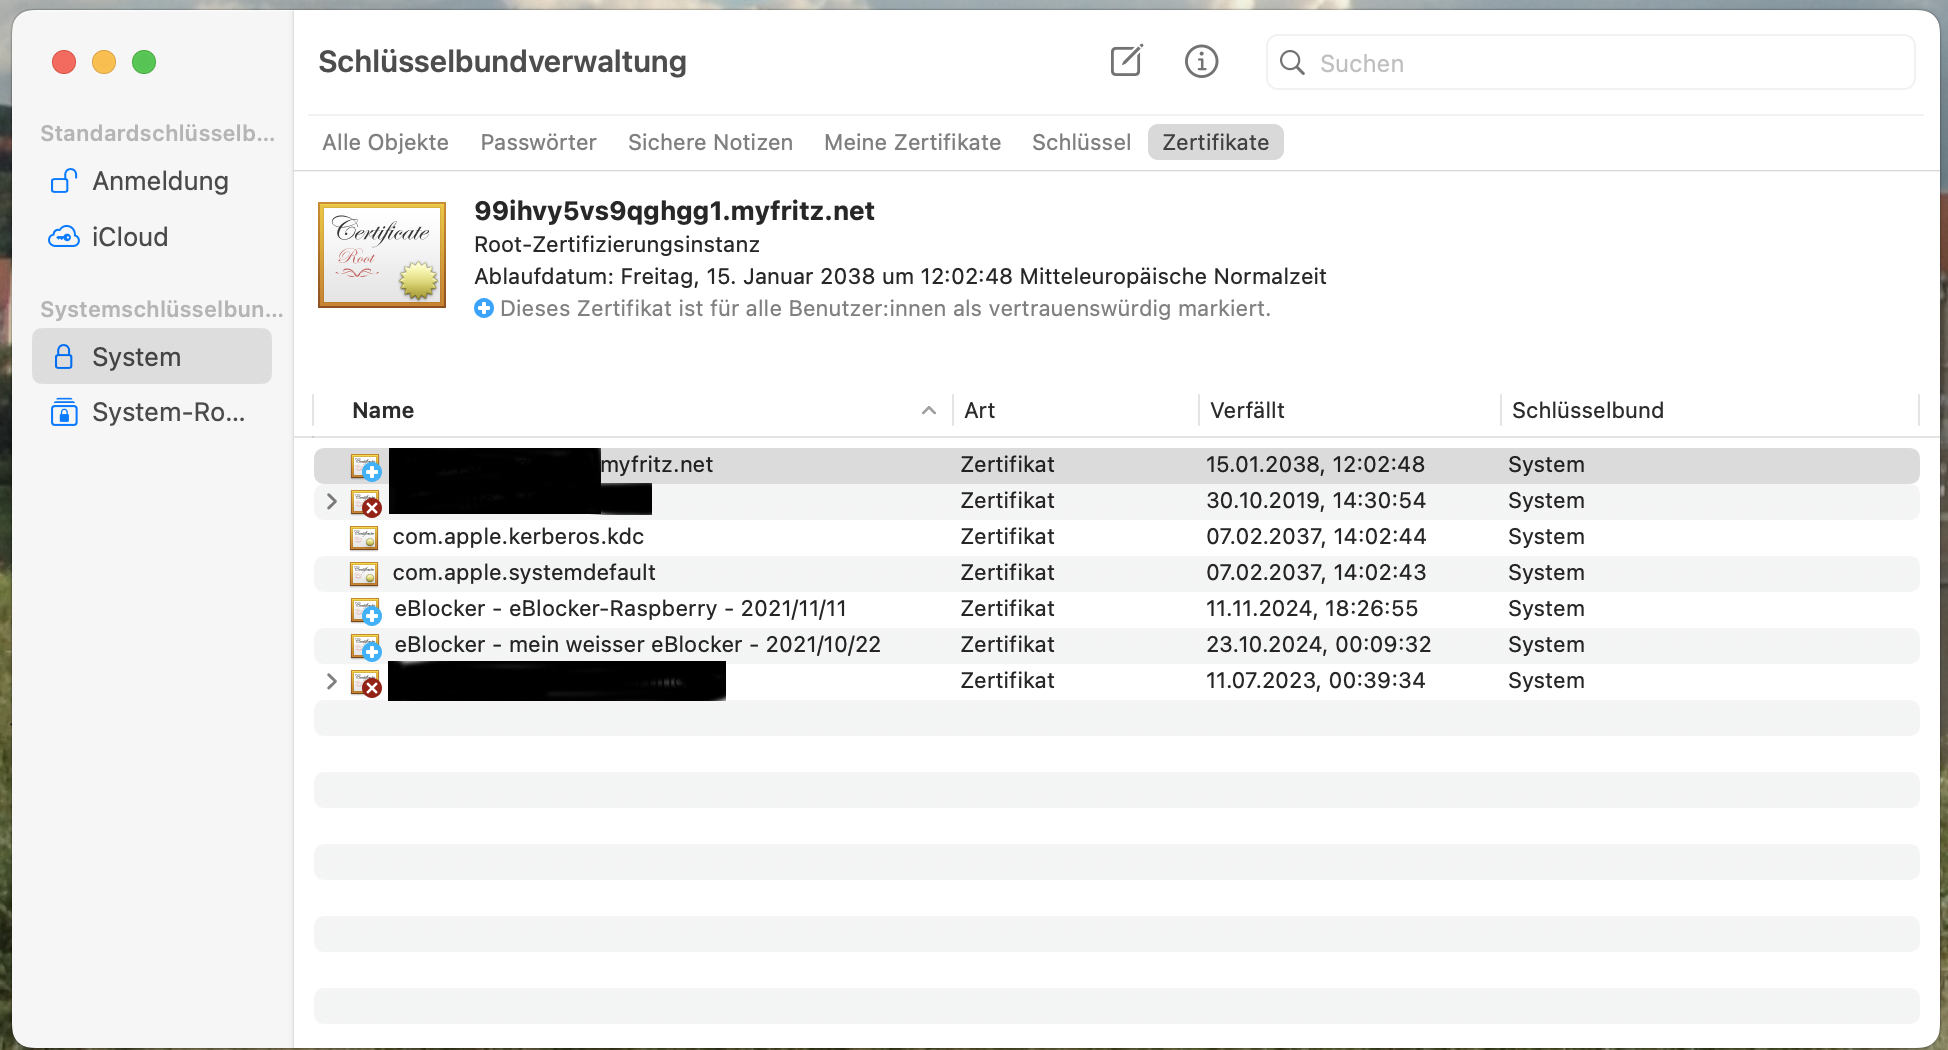
Task: Select Anmeldung keychain in sidebar
Action: tap(152, 181)
